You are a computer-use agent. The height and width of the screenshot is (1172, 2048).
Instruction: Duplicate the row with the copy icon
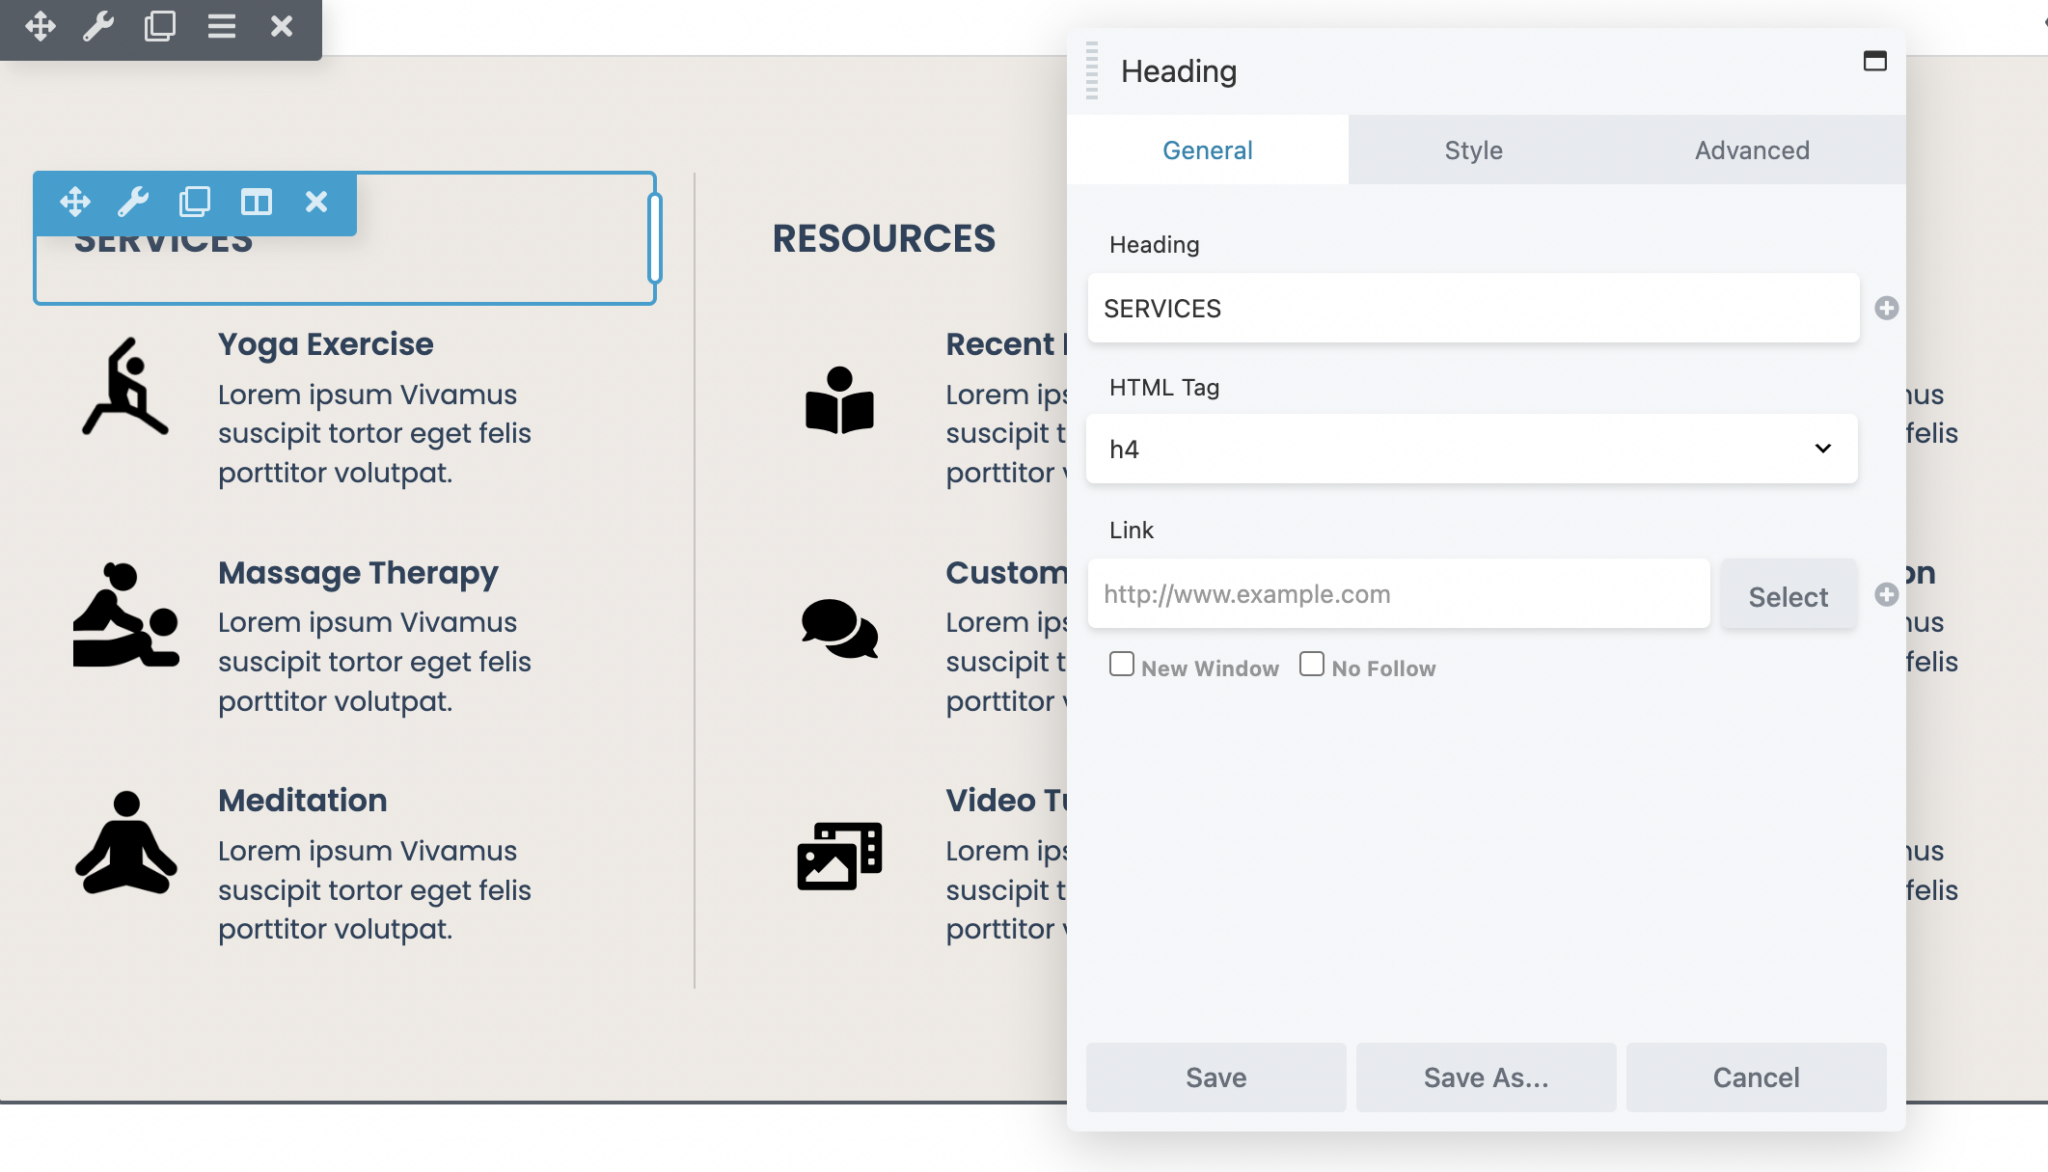pyautogui.click(x=161, y=26)
